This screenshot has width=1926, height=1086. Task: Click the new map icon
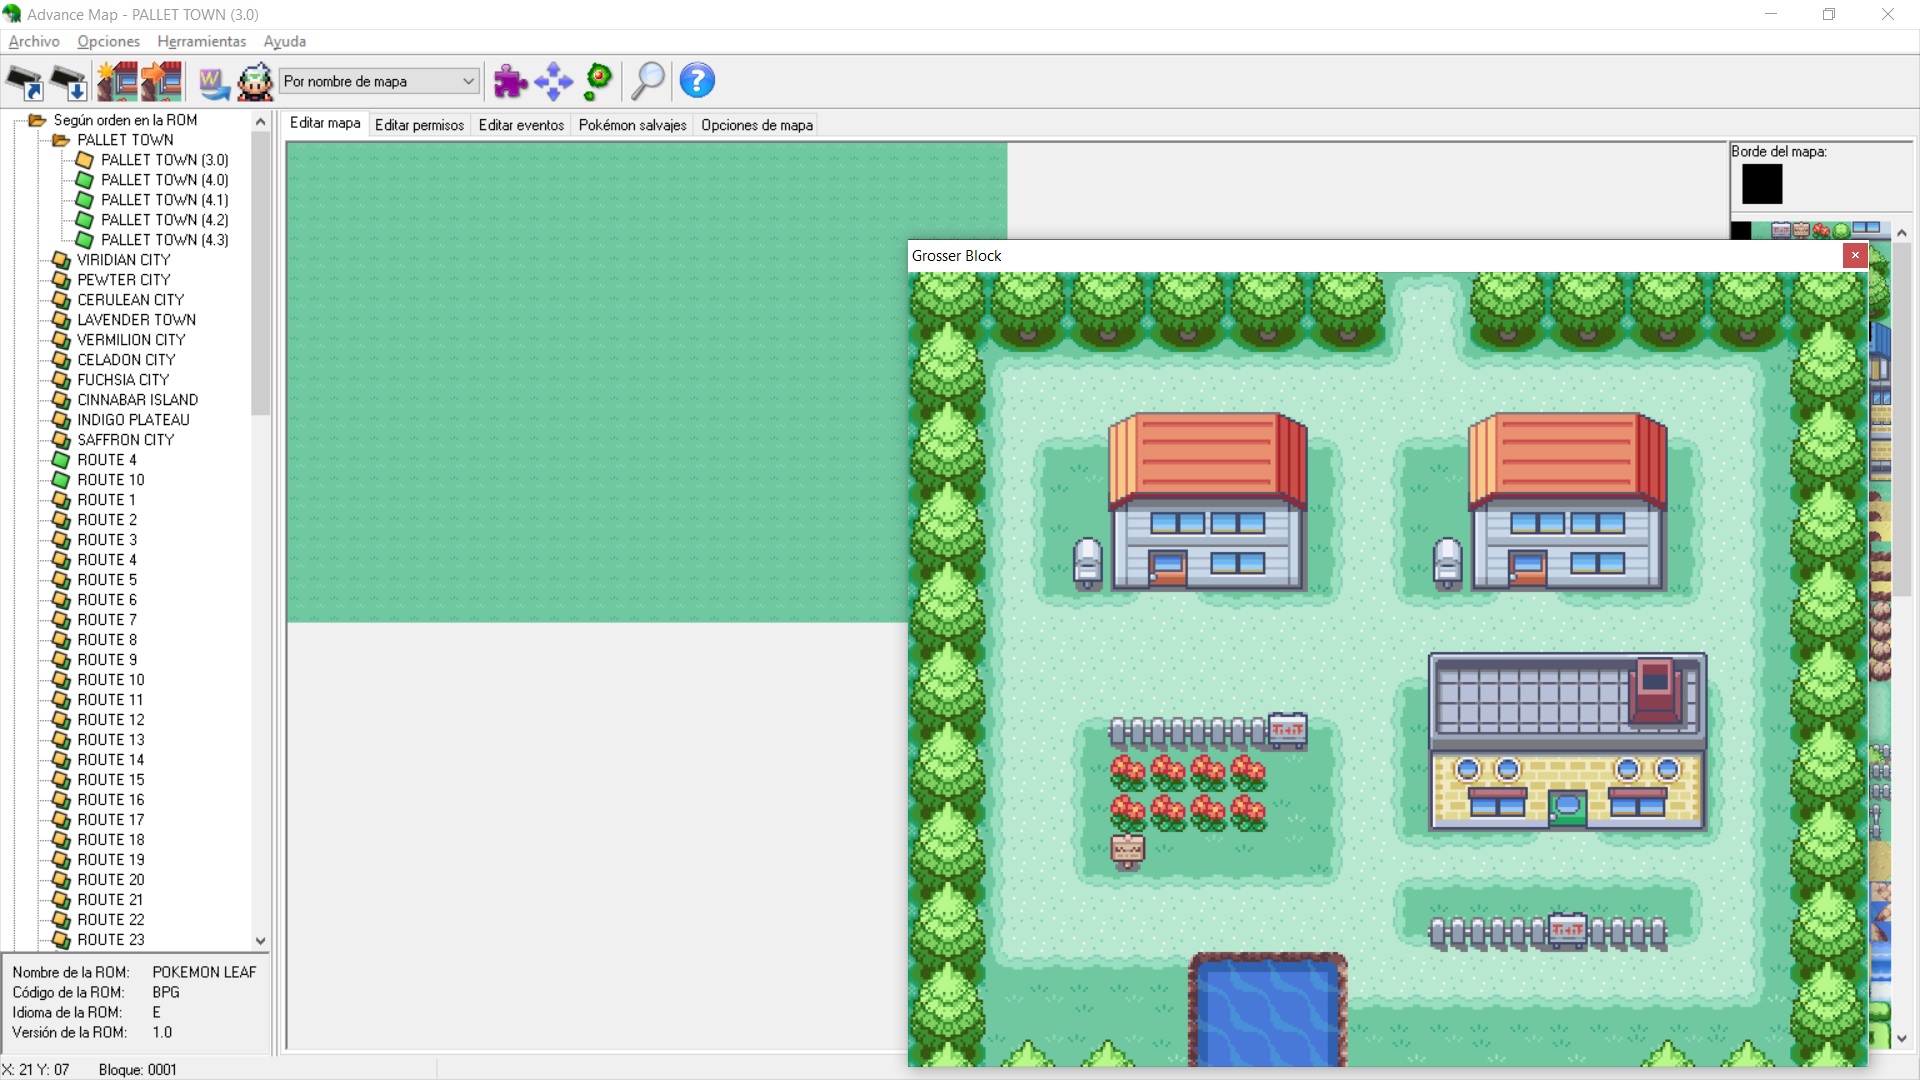click(x=117, y=82)
